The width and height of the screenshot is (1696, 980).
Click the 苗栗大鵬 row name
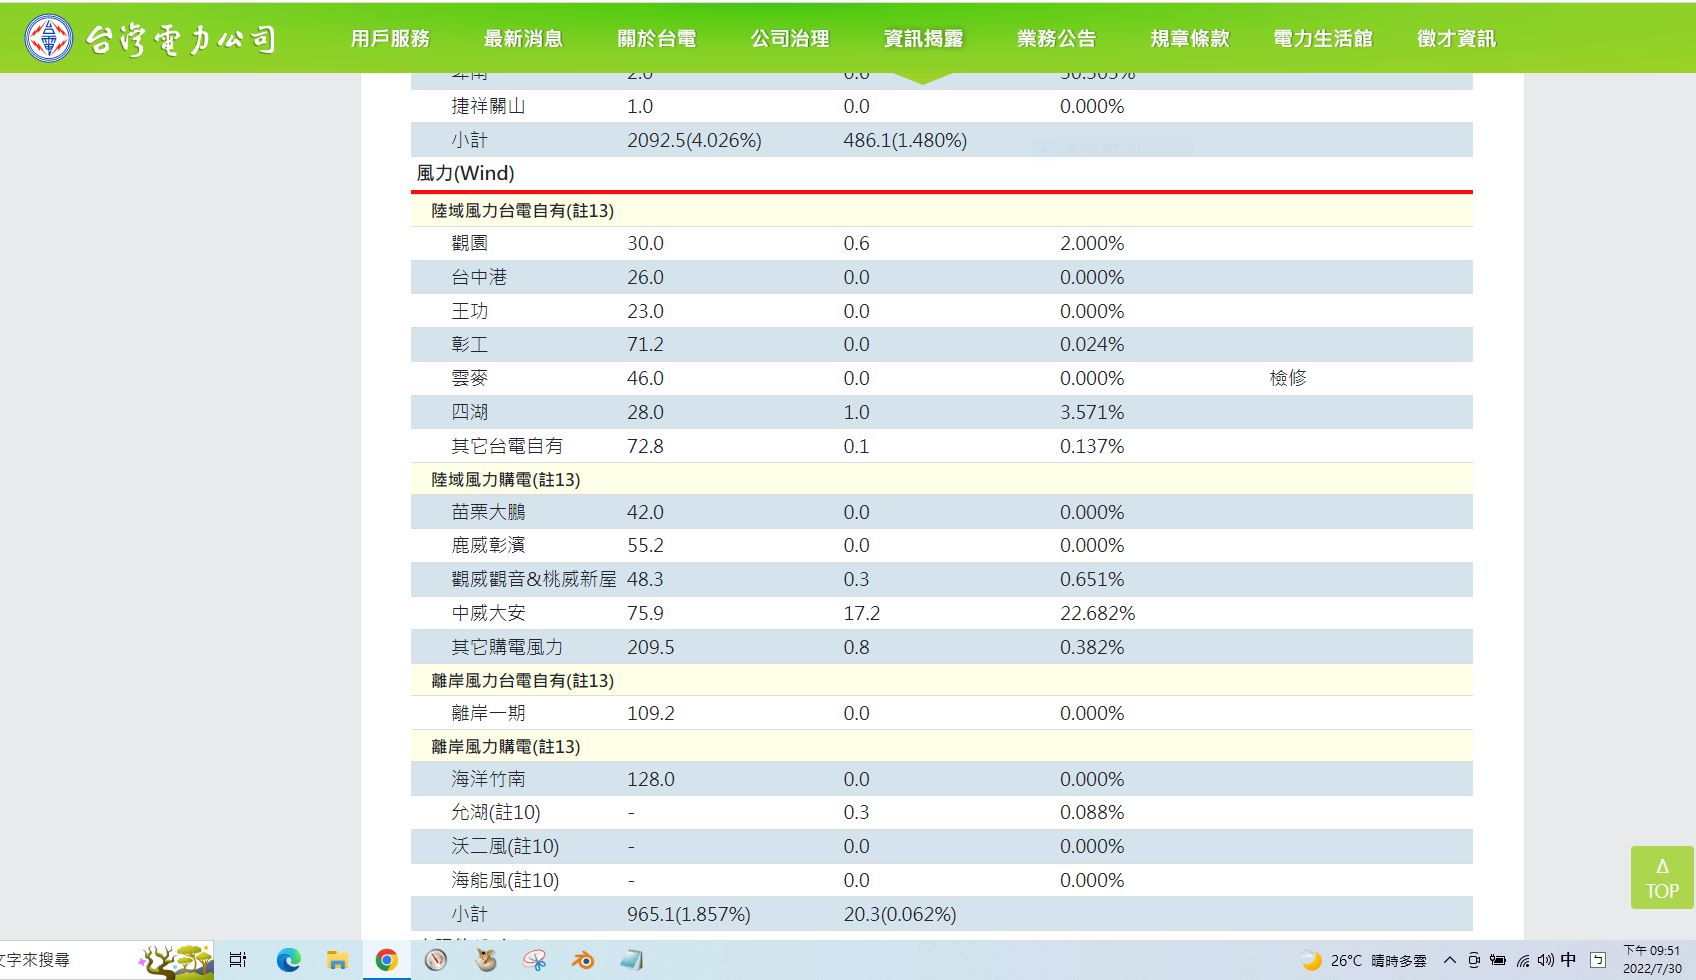[x=488, y=512]
